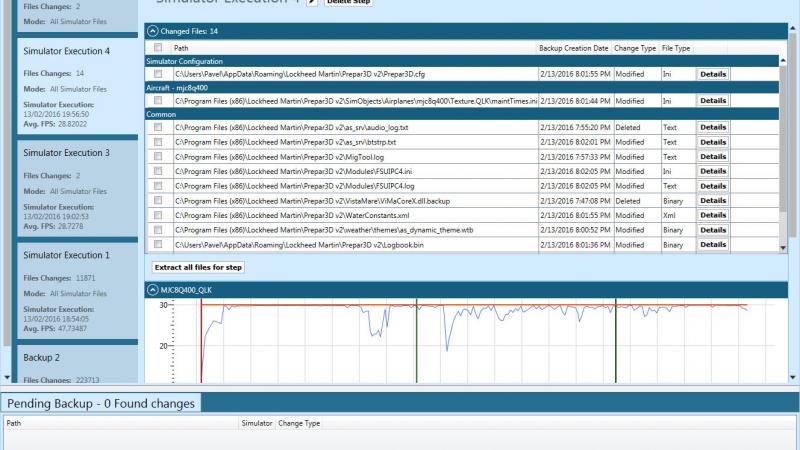Screen dimensions: 800x450
Task: Check the ViMaCoreX.dll.backup file row
Action: (x=158, y=201)
